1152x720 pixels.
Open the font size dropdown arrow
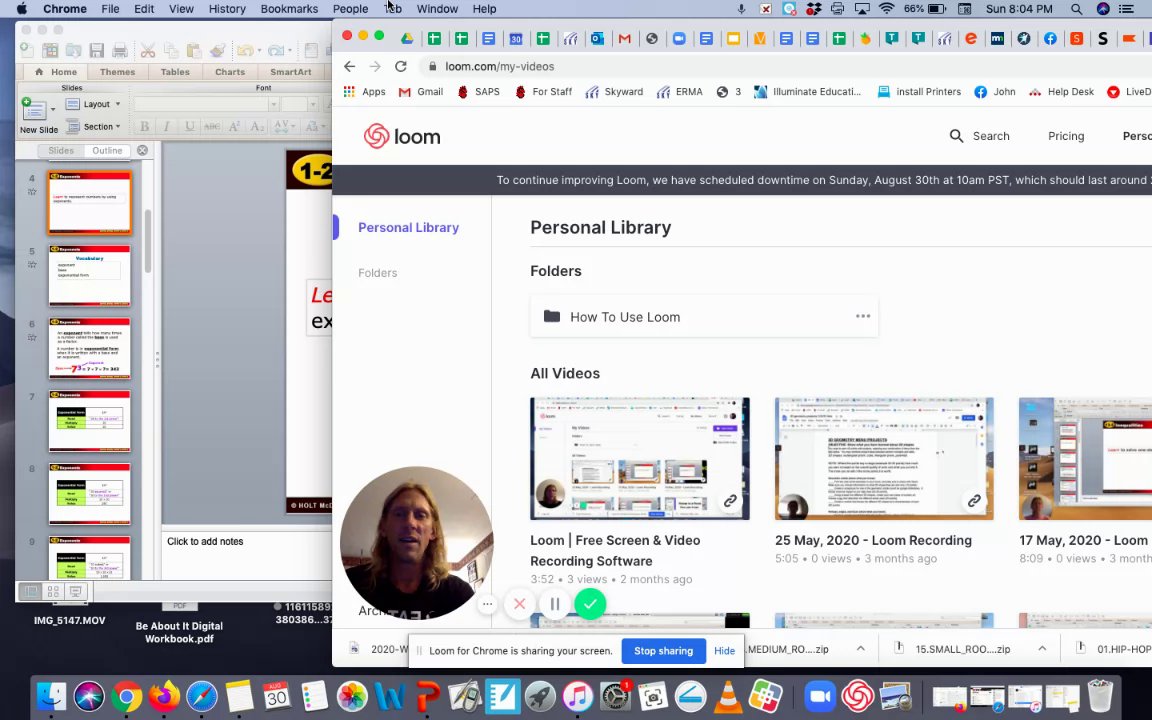click(x=312, y=104)
